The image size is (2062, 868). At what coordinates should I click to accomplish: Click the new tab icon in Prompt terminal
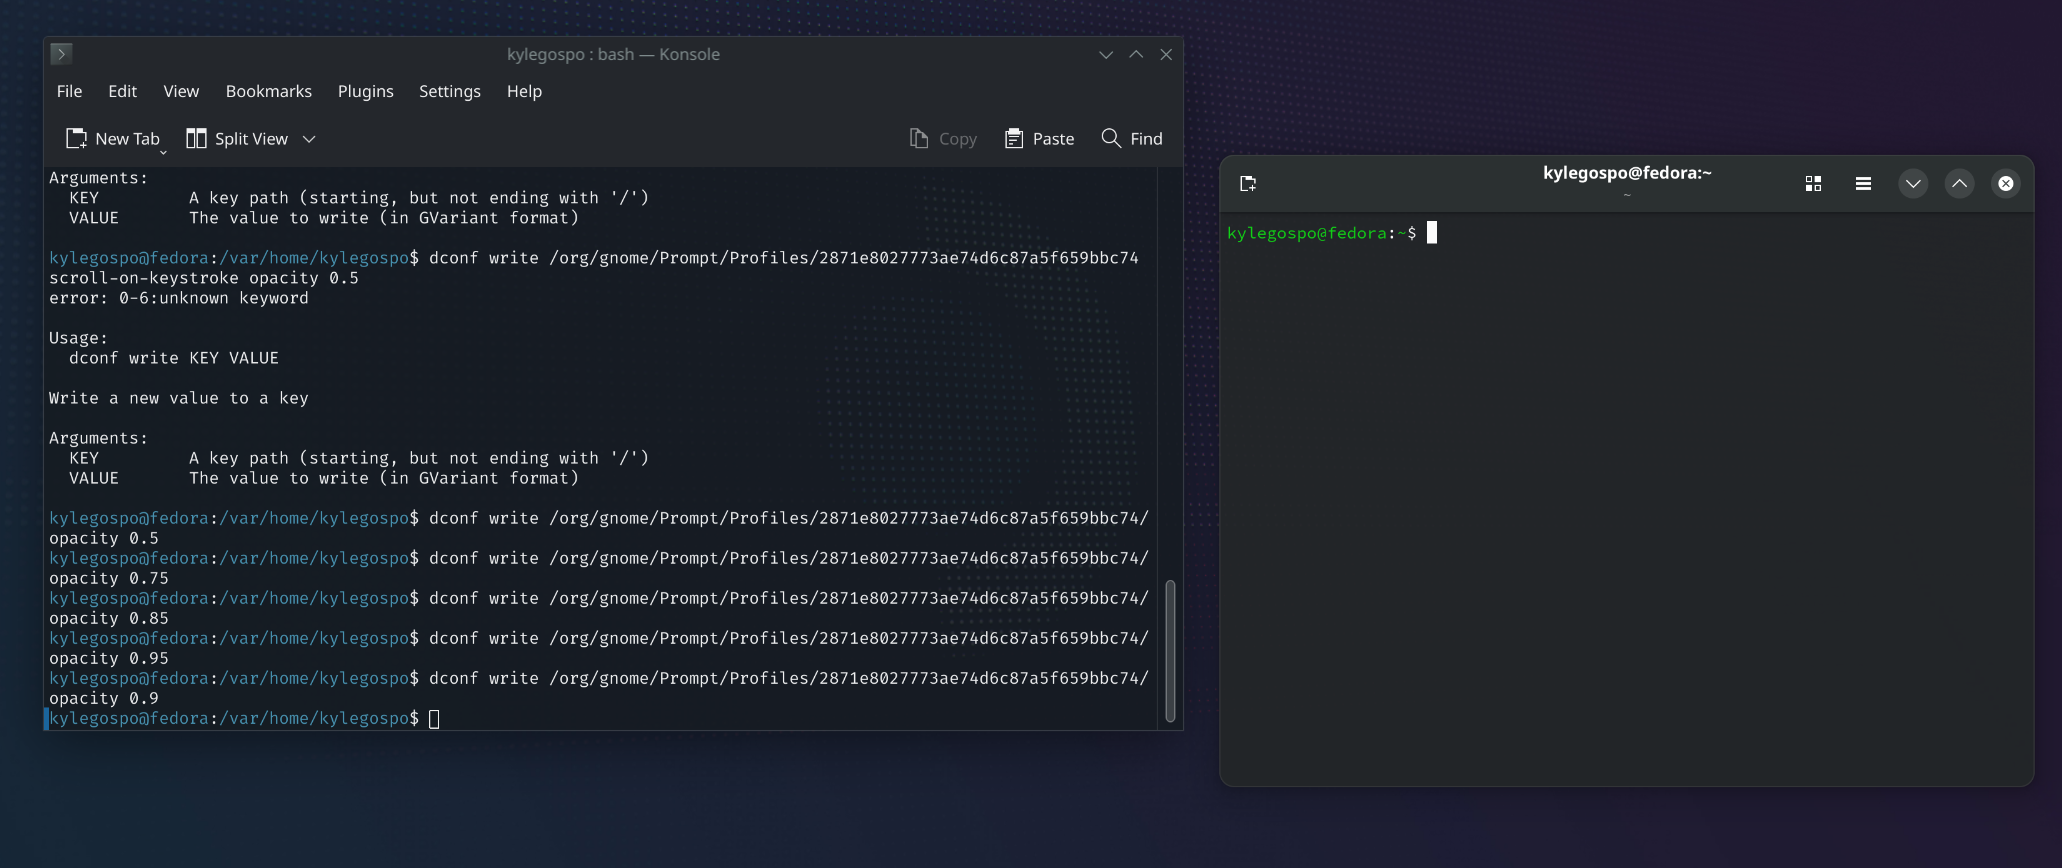(x=1248, y=184)
